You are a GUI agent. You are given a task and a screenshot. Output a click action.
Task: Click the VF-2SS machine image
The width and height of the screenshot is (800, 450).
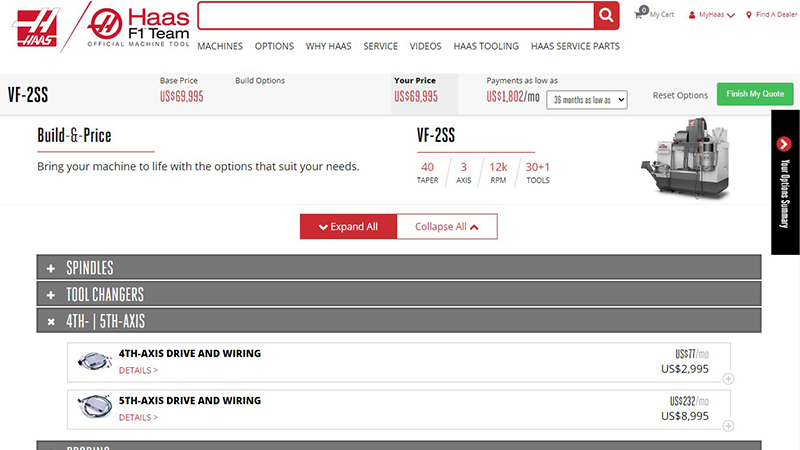(686, 158)
